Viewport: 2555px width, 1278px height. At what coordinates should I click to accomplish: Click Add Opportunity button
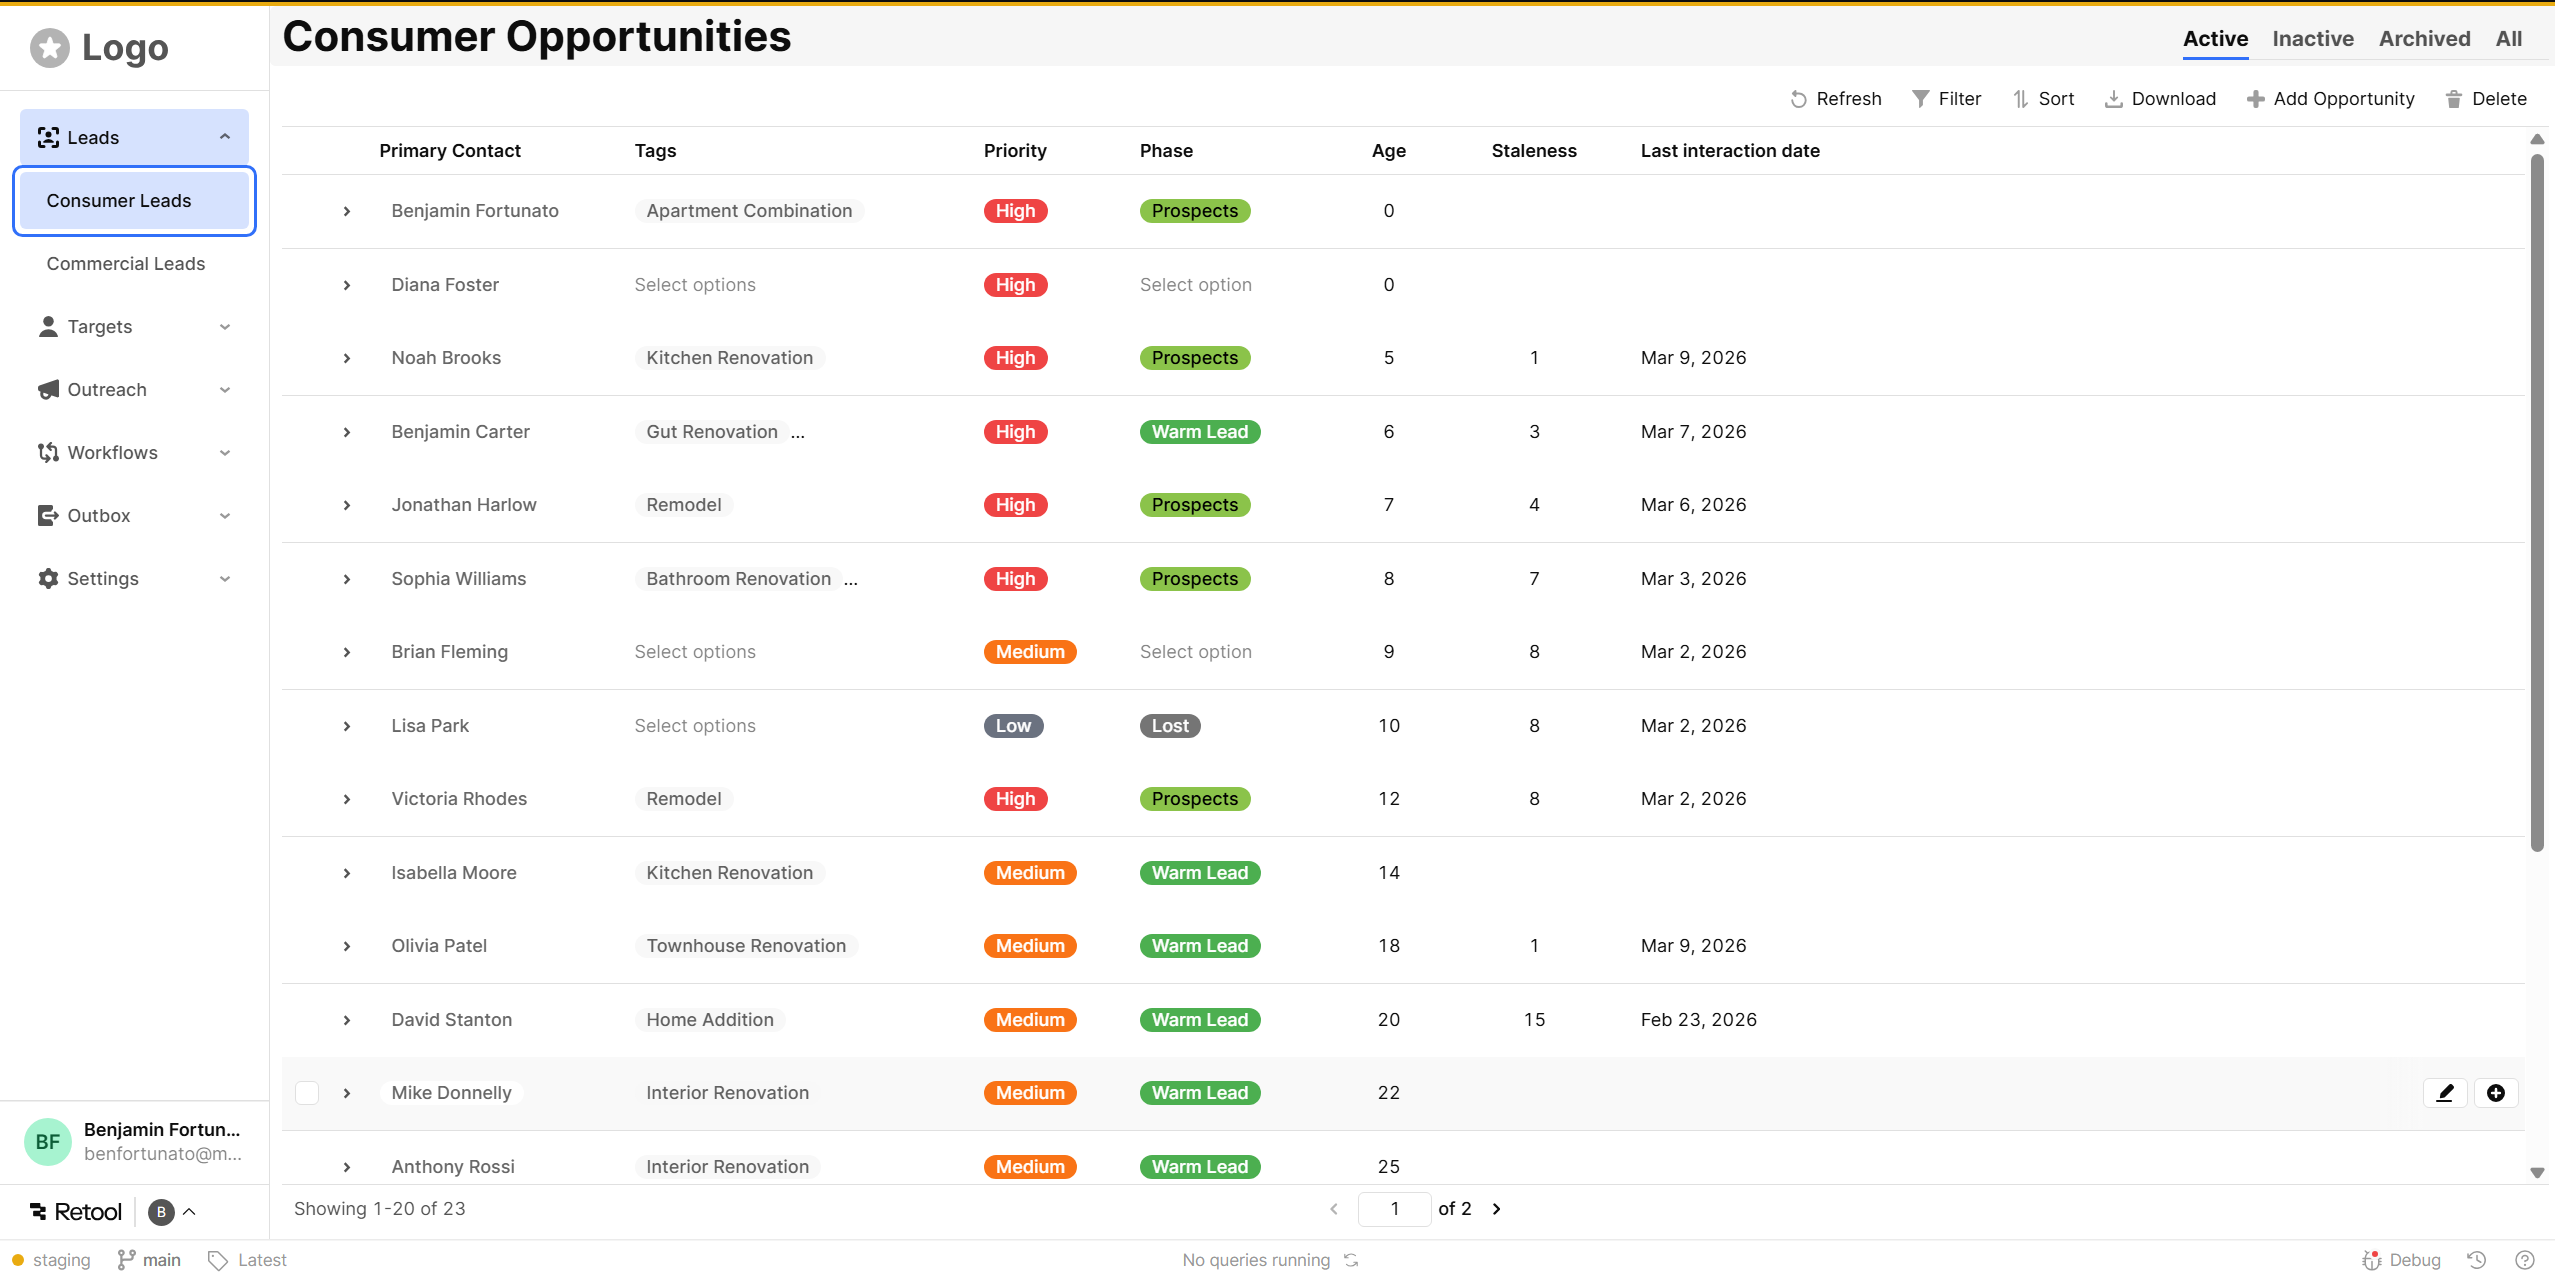coord(2330,99)
